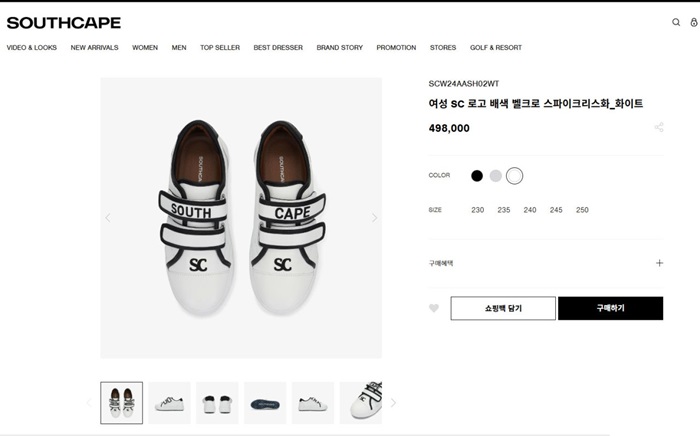Select size 240
700x436 pixels.
[x=530, y=210]
